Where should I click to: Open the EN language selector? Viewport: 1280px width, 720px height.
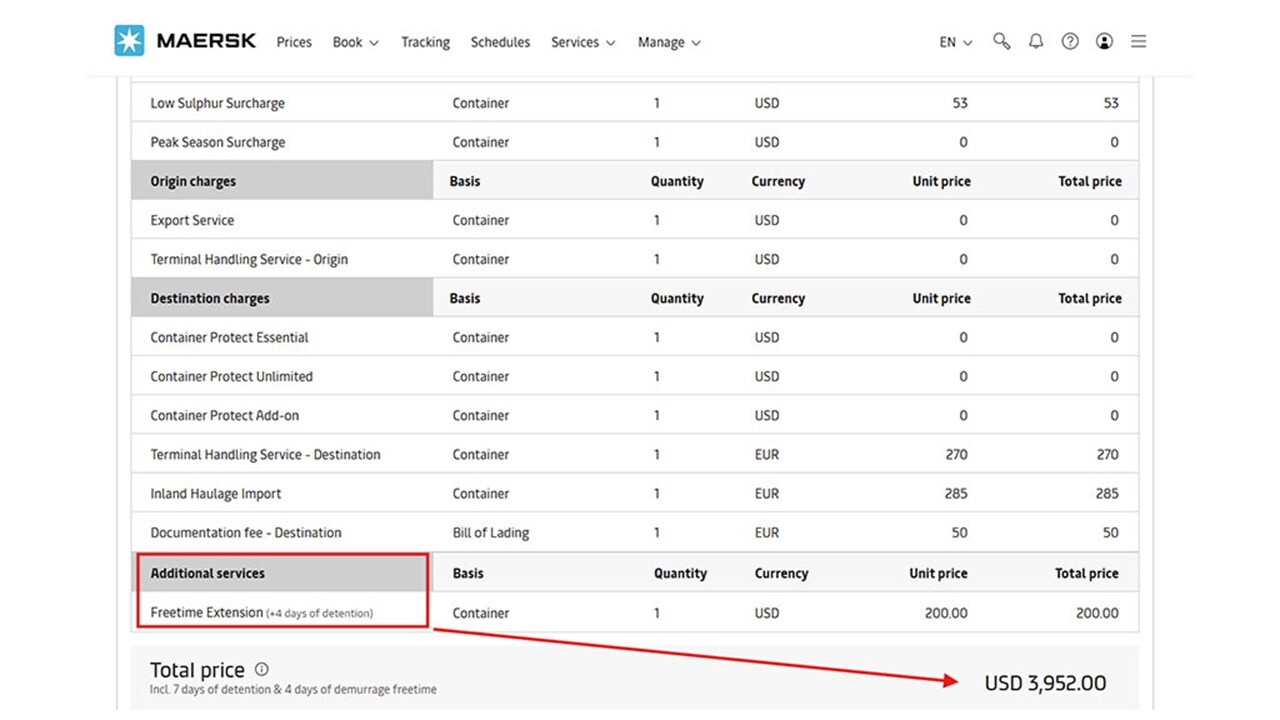click(x=950, y=42)
